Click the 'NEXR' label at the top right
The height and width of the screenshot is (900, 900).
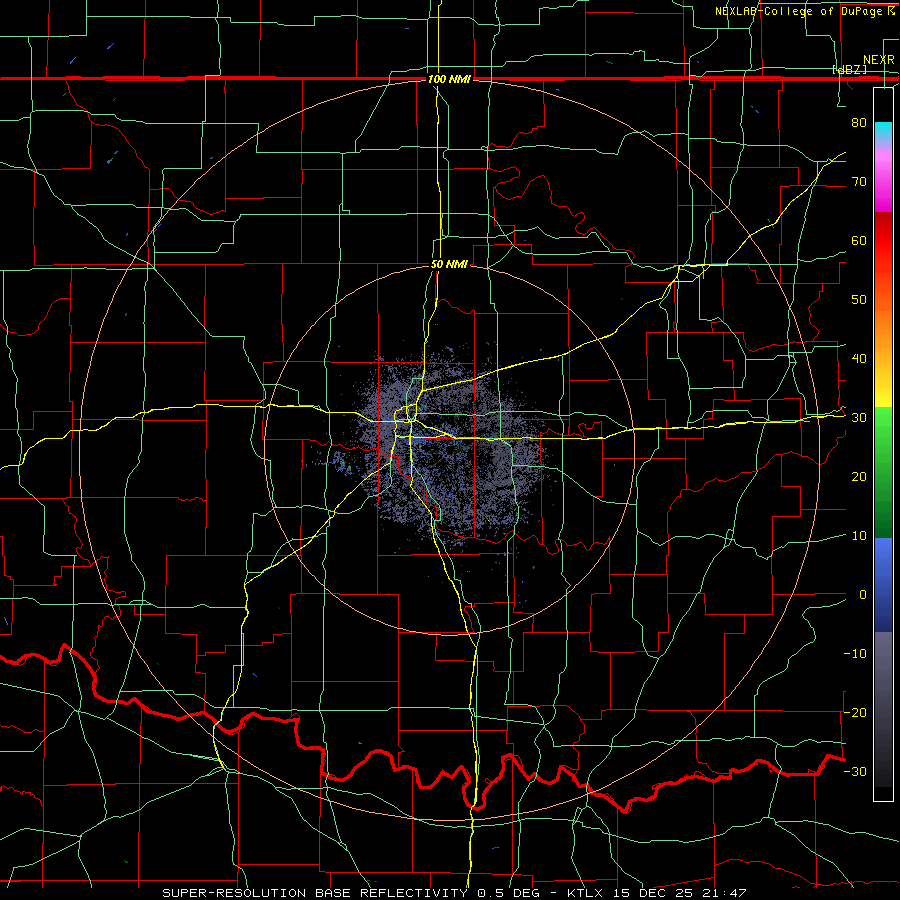(x=879, y=60)
